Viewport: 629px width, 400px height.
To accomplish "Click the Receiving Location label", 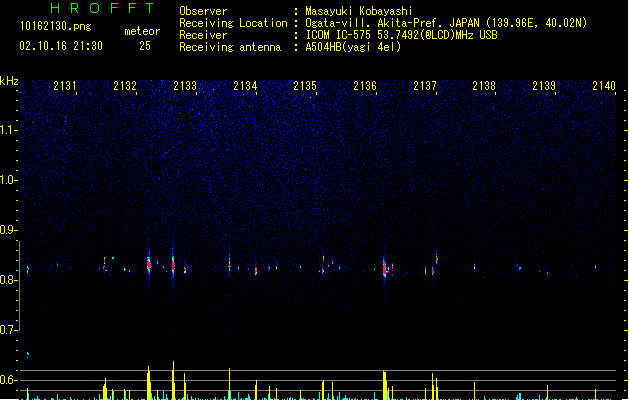I will 233,23.
